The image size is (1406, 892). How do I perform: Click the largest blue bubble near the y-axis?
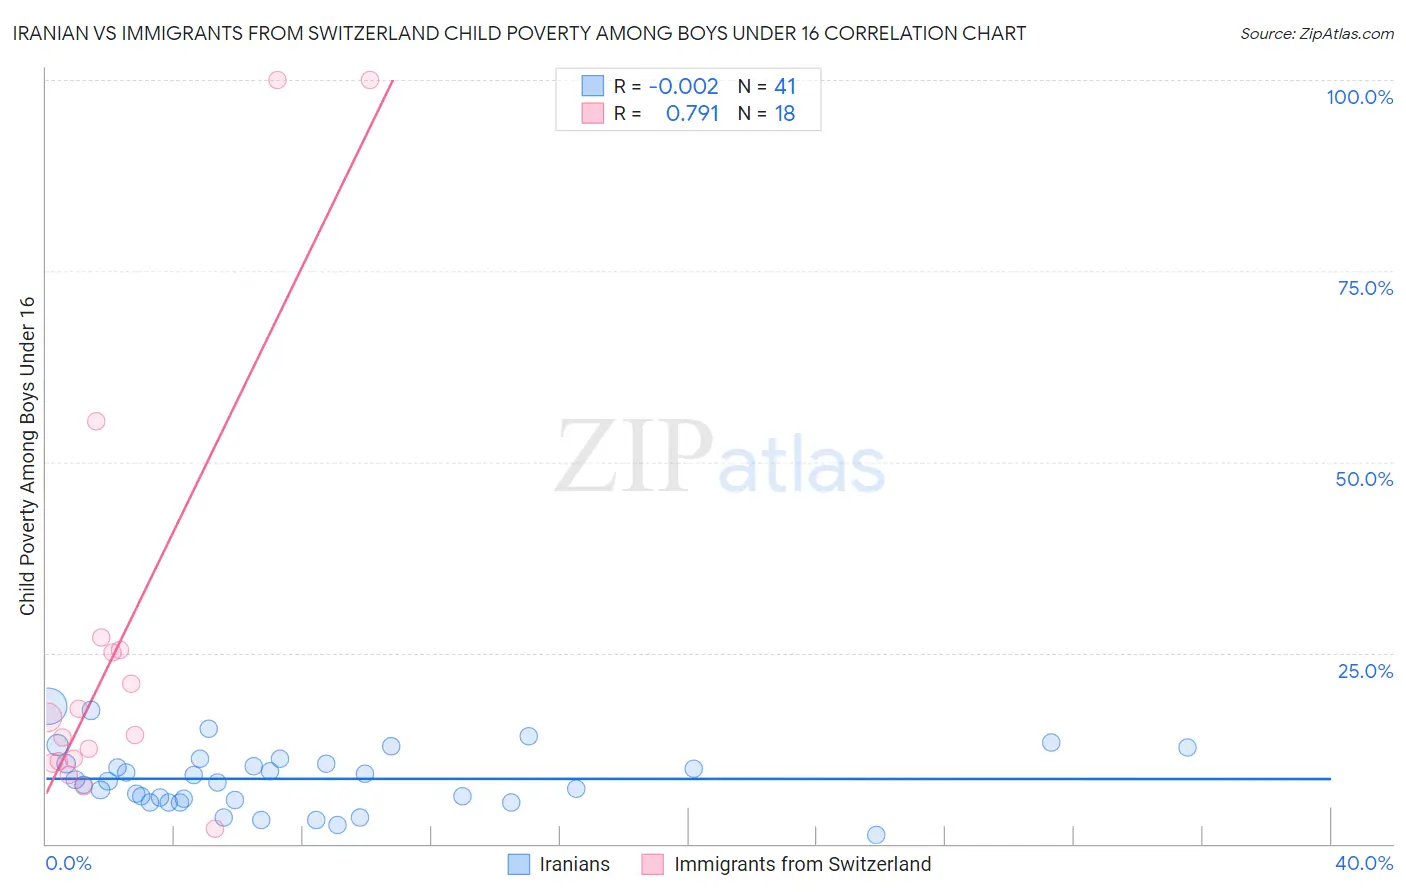pyautogui.click(x=48, y=707)
